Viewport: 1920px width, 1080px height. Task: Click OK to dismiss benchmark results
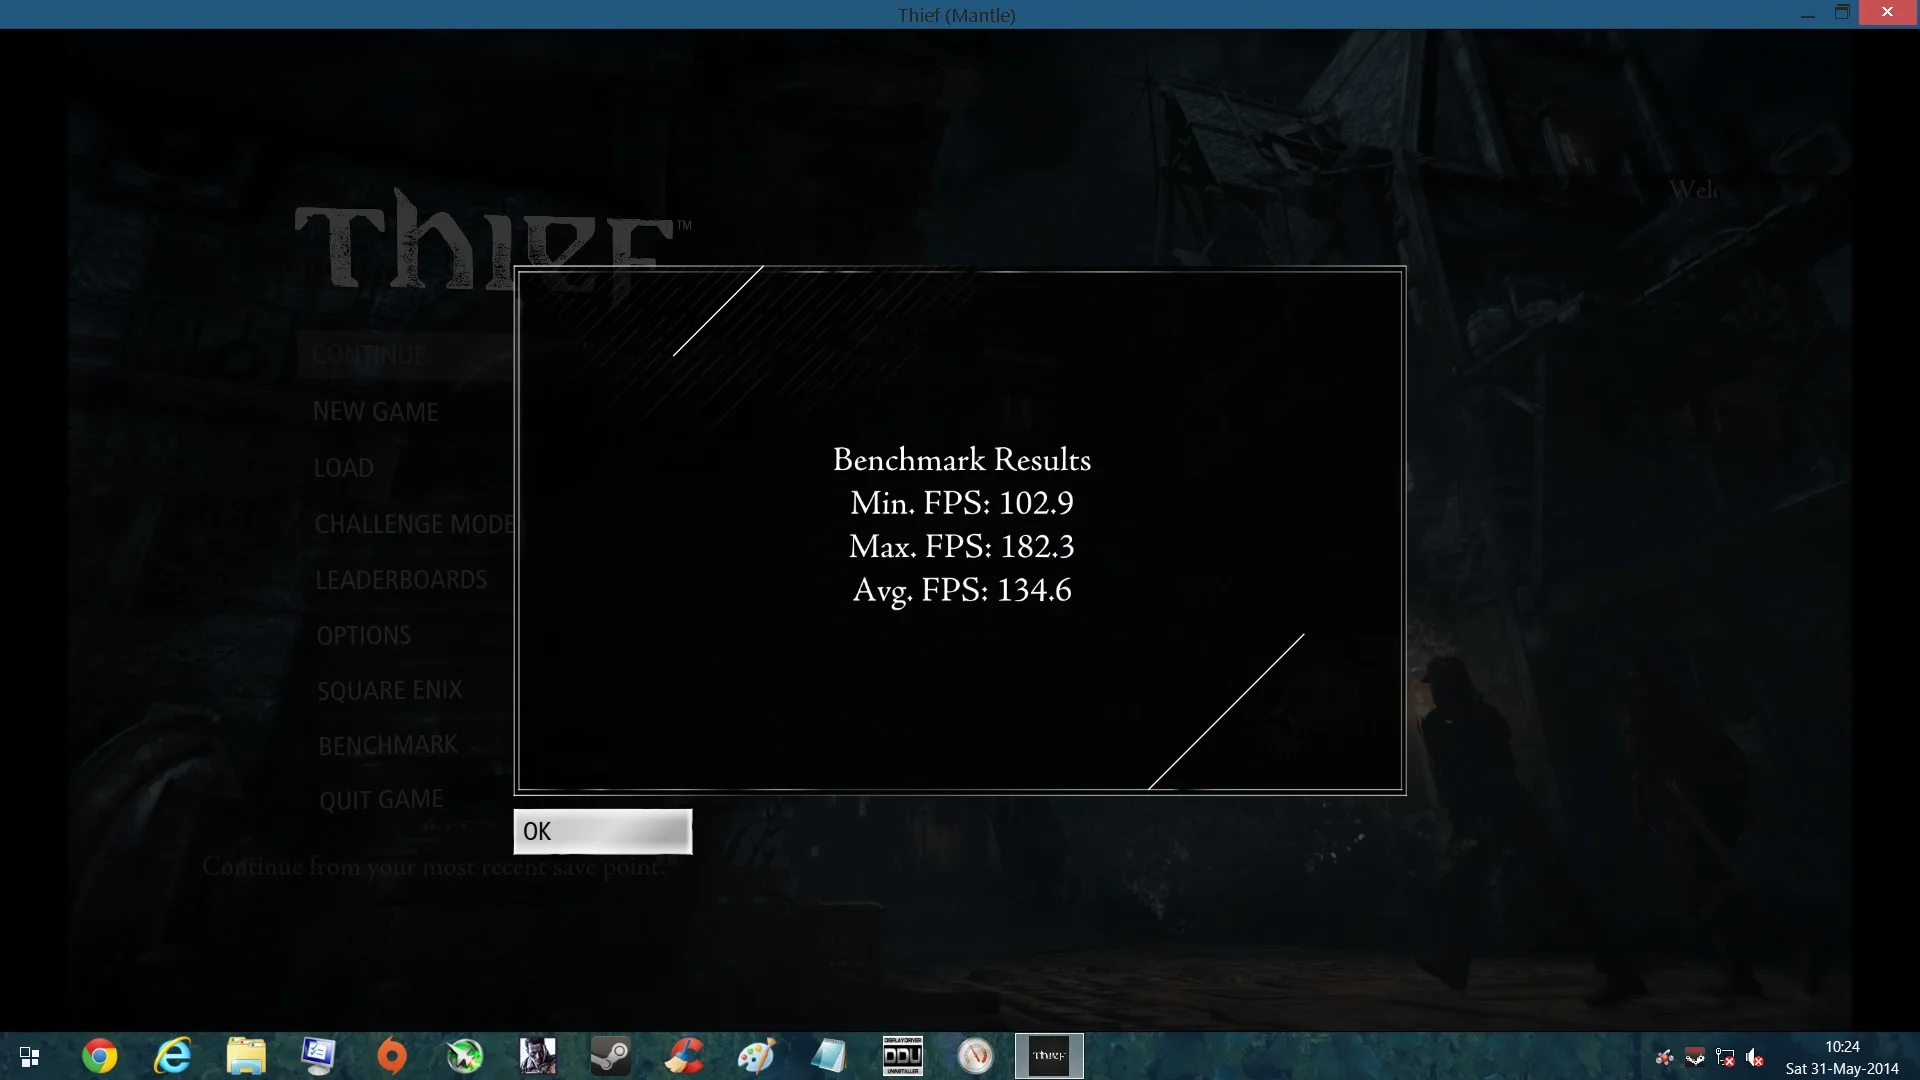click(x=602, y=831)
